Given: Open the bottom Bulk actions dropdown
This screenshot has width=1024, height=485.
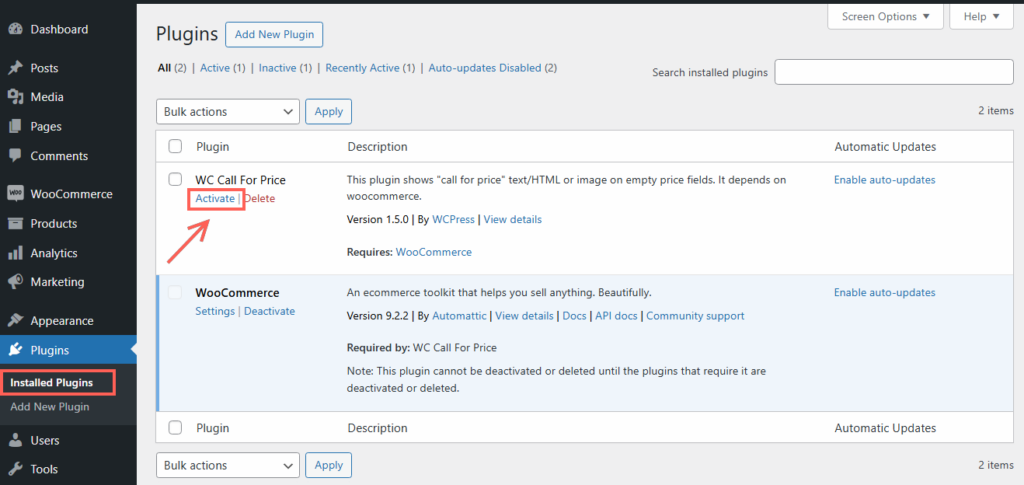Looking at the screenshot, I should pyautogui.click(x=228, y=465).
